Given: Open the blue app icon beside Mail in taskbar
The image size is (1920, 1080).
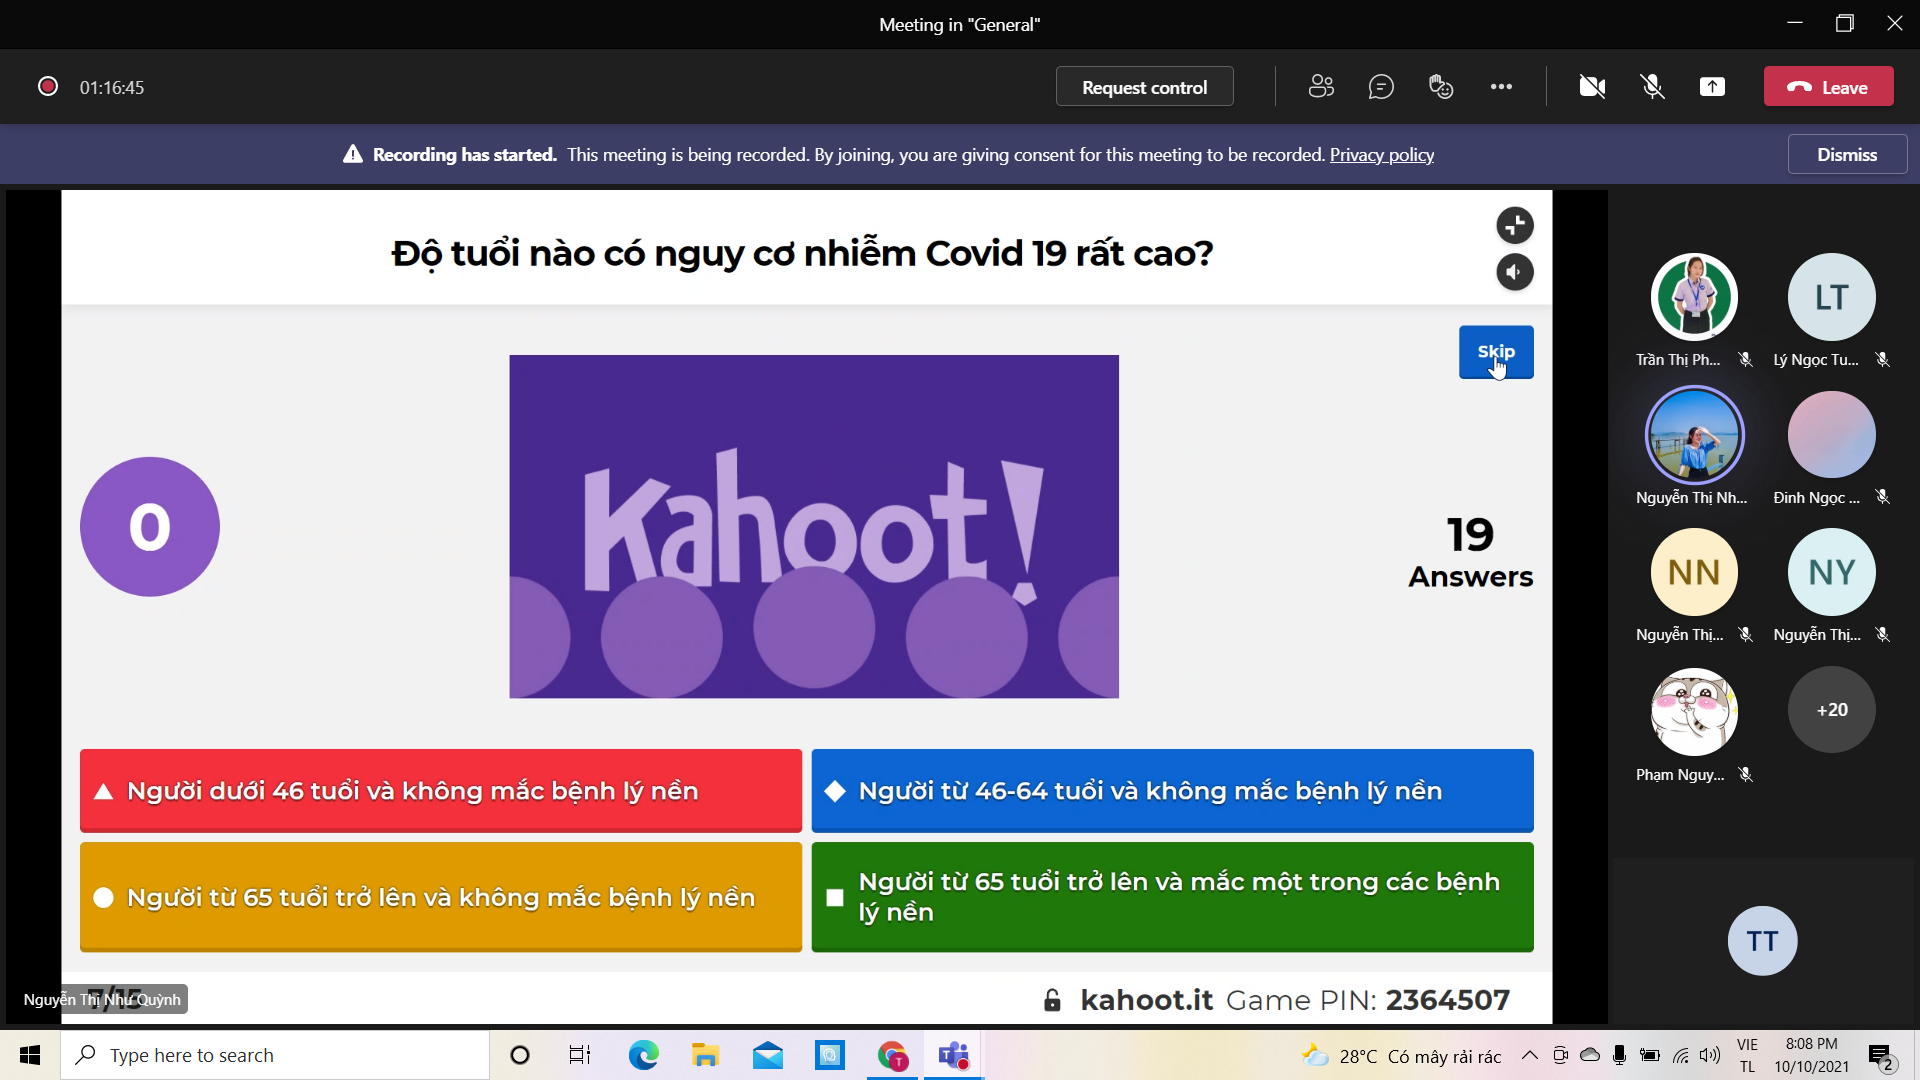Looking at the screenshot, I should coord(830,1055).
